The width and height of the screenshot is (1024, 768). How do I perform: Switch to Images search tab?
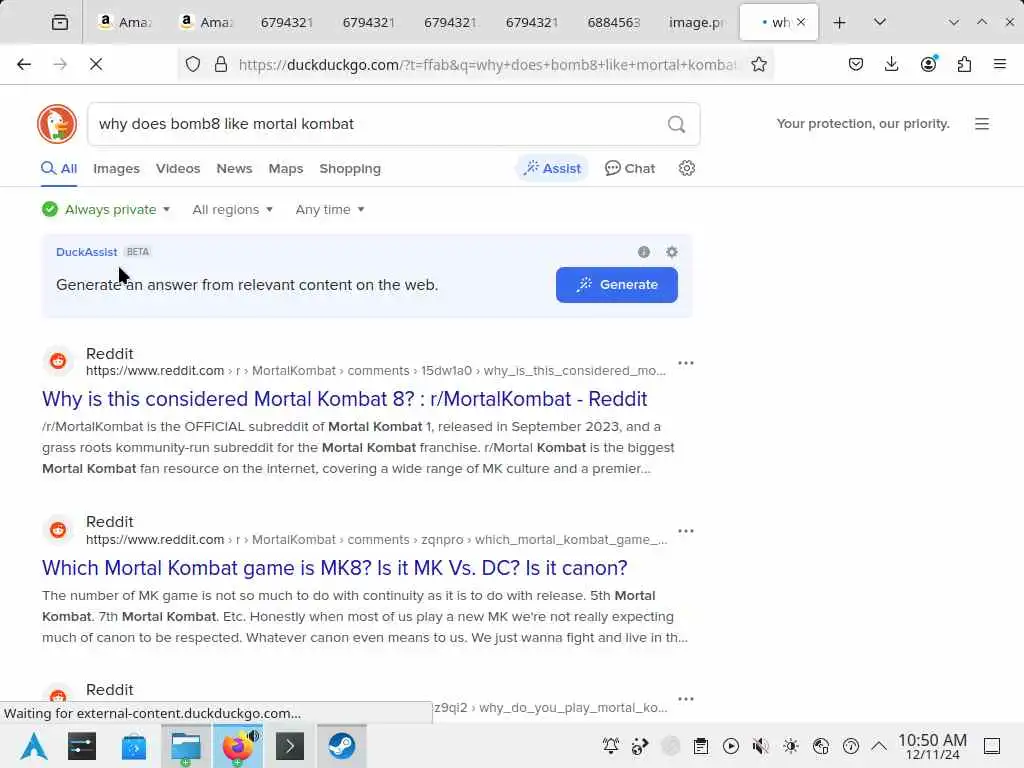[116, 168]
